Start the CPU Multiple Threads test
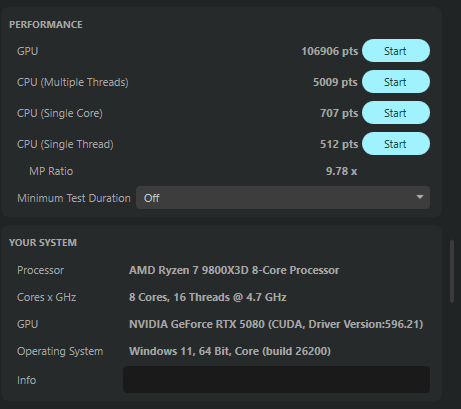This screenshot has width=461, height=409. tap(396, 82)
